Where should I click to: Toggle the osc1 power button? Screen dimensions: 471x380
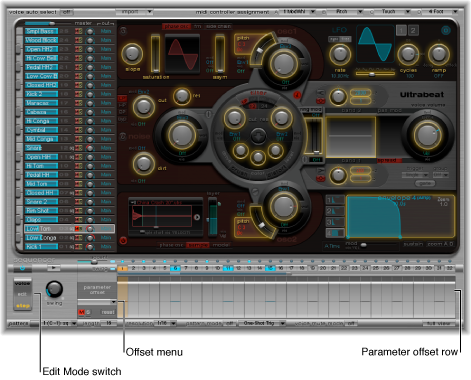point(123,31)
